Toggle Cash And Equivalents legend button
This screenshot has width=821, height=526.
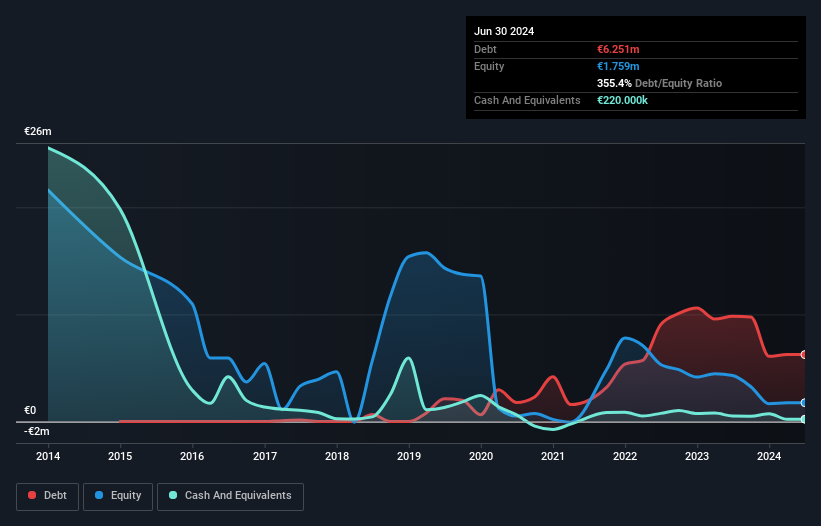230,496
